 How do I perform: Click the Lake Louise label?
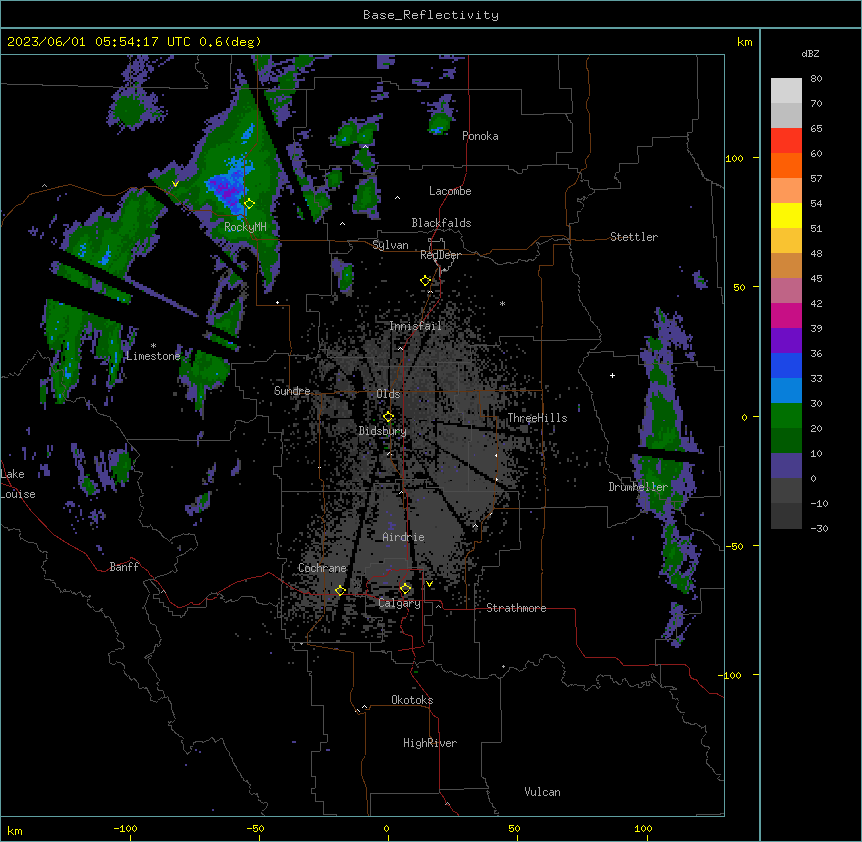pyautogui.click(x=18, y=484)
